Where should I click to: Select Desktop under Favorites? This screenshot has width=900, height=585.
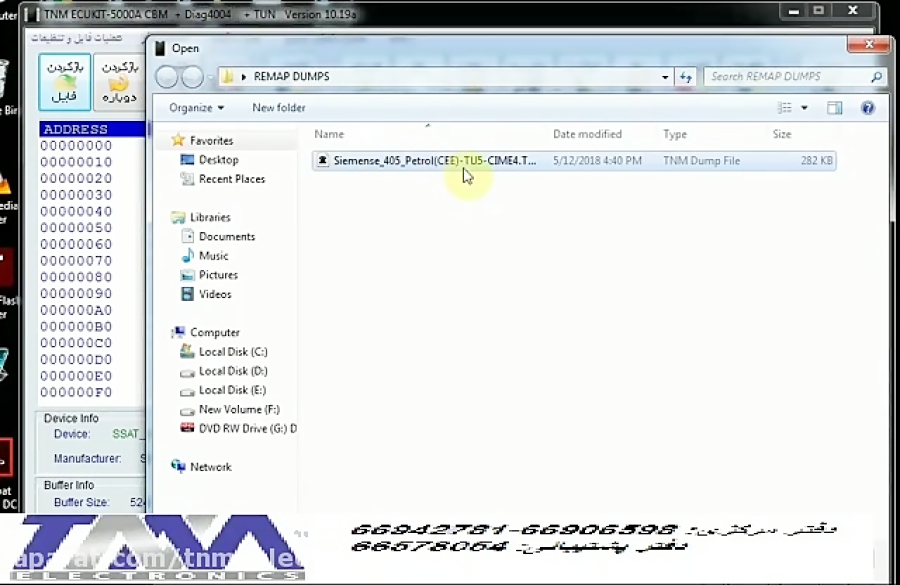pos(218,160)
